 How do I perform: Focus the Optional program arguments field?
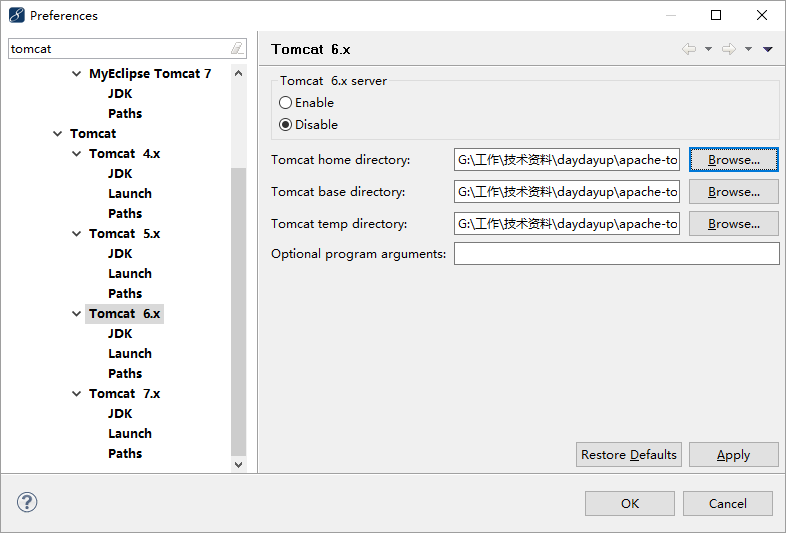[x=617, y=254]
